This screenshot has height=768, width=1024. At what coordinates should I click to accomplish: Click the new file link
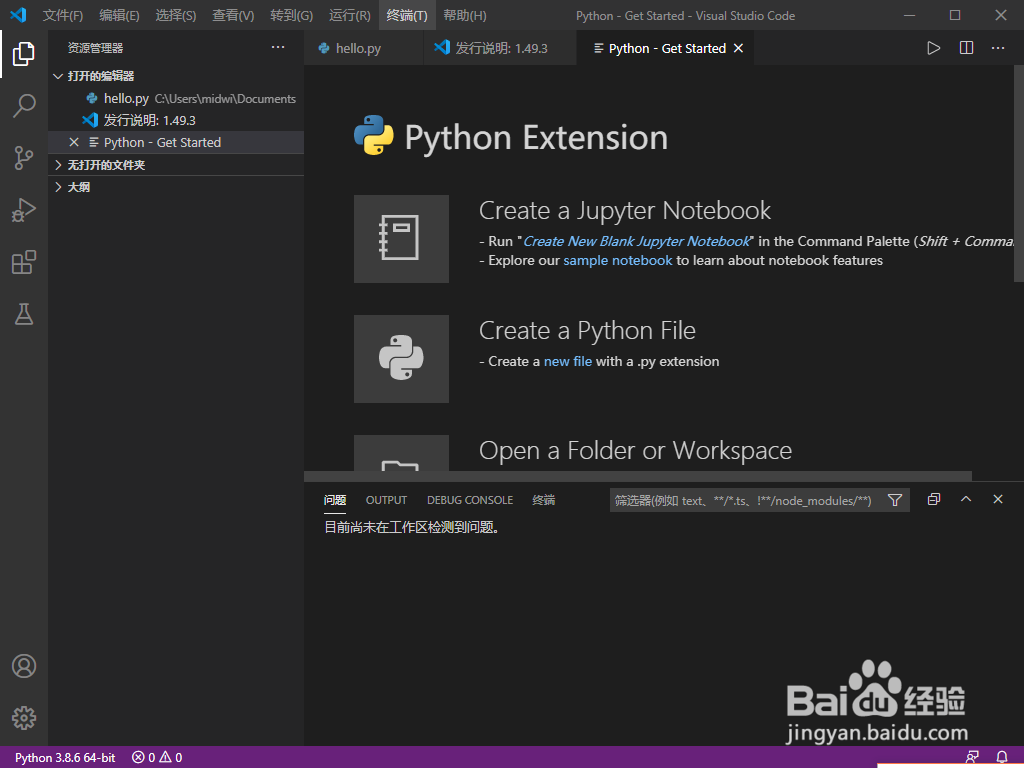(568, 362)
